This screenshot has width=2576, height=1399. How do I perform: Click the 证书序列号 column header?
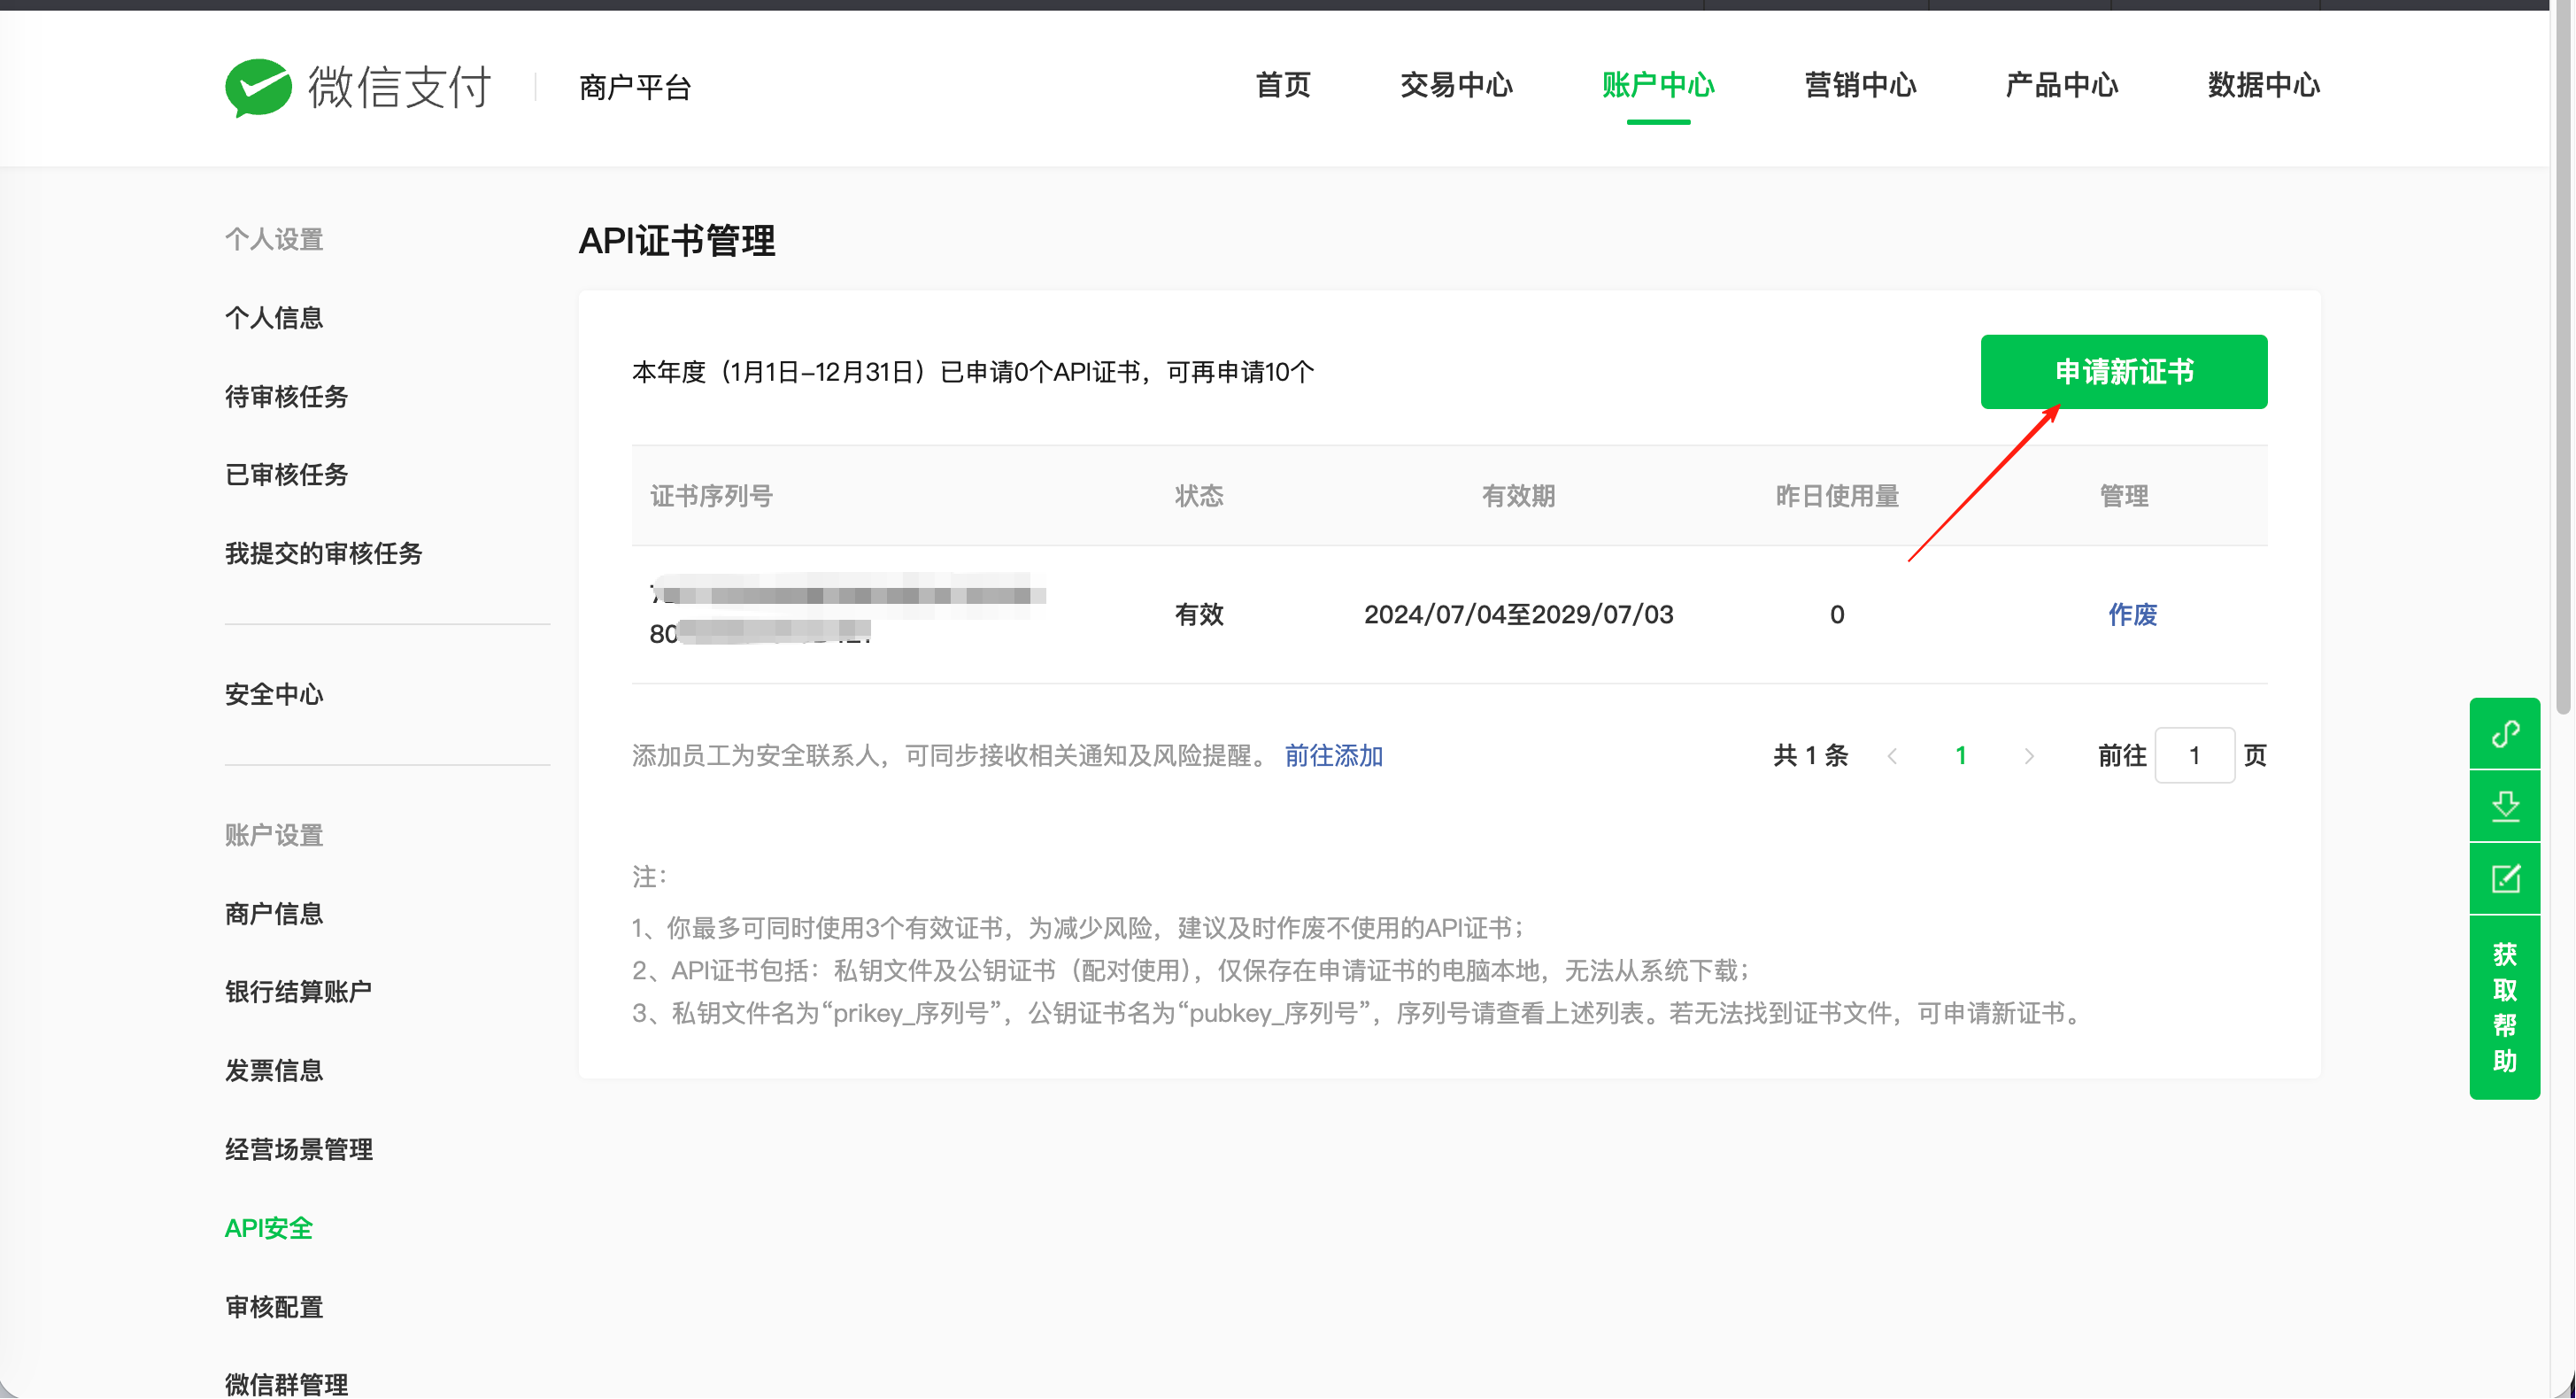point(711,496)
